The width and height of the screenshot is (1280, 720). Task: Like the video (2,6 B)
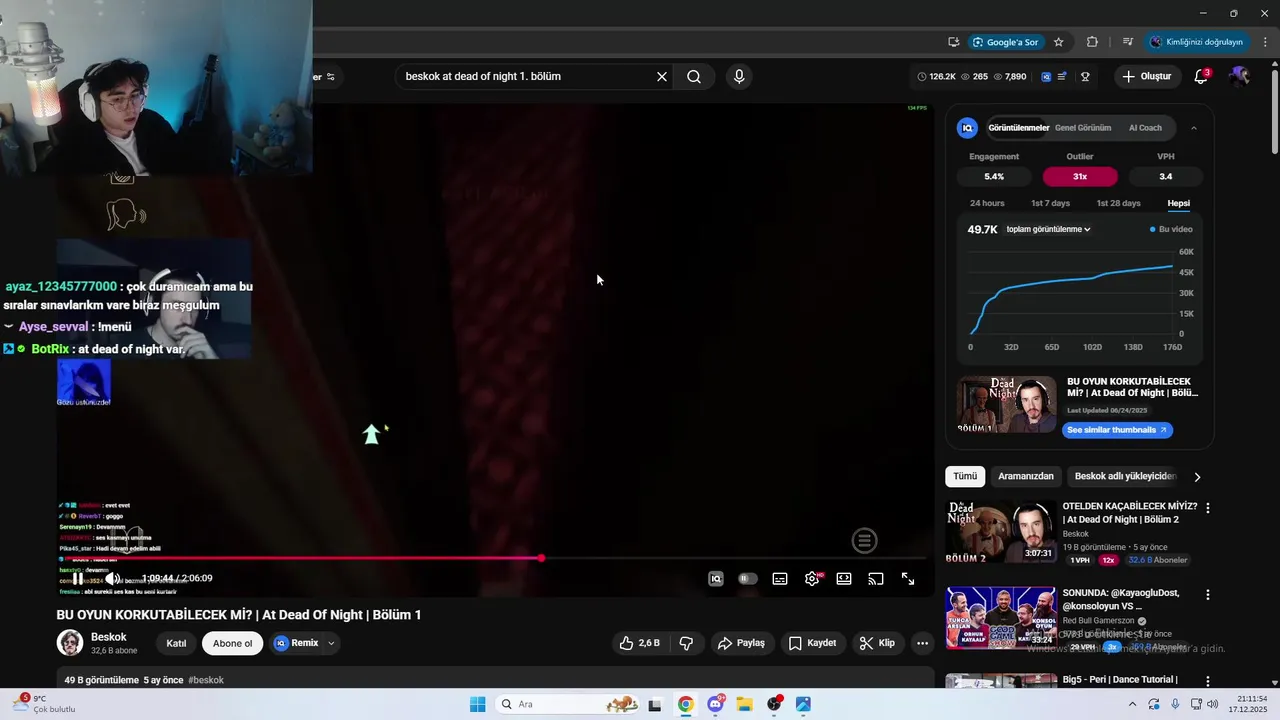[640, 643]
